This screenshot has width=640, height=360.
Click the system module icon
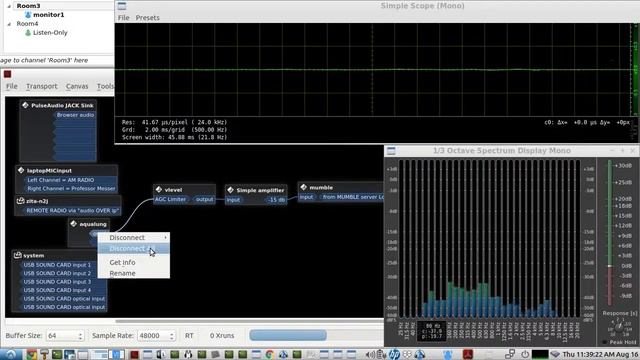[x=18, y=255]
